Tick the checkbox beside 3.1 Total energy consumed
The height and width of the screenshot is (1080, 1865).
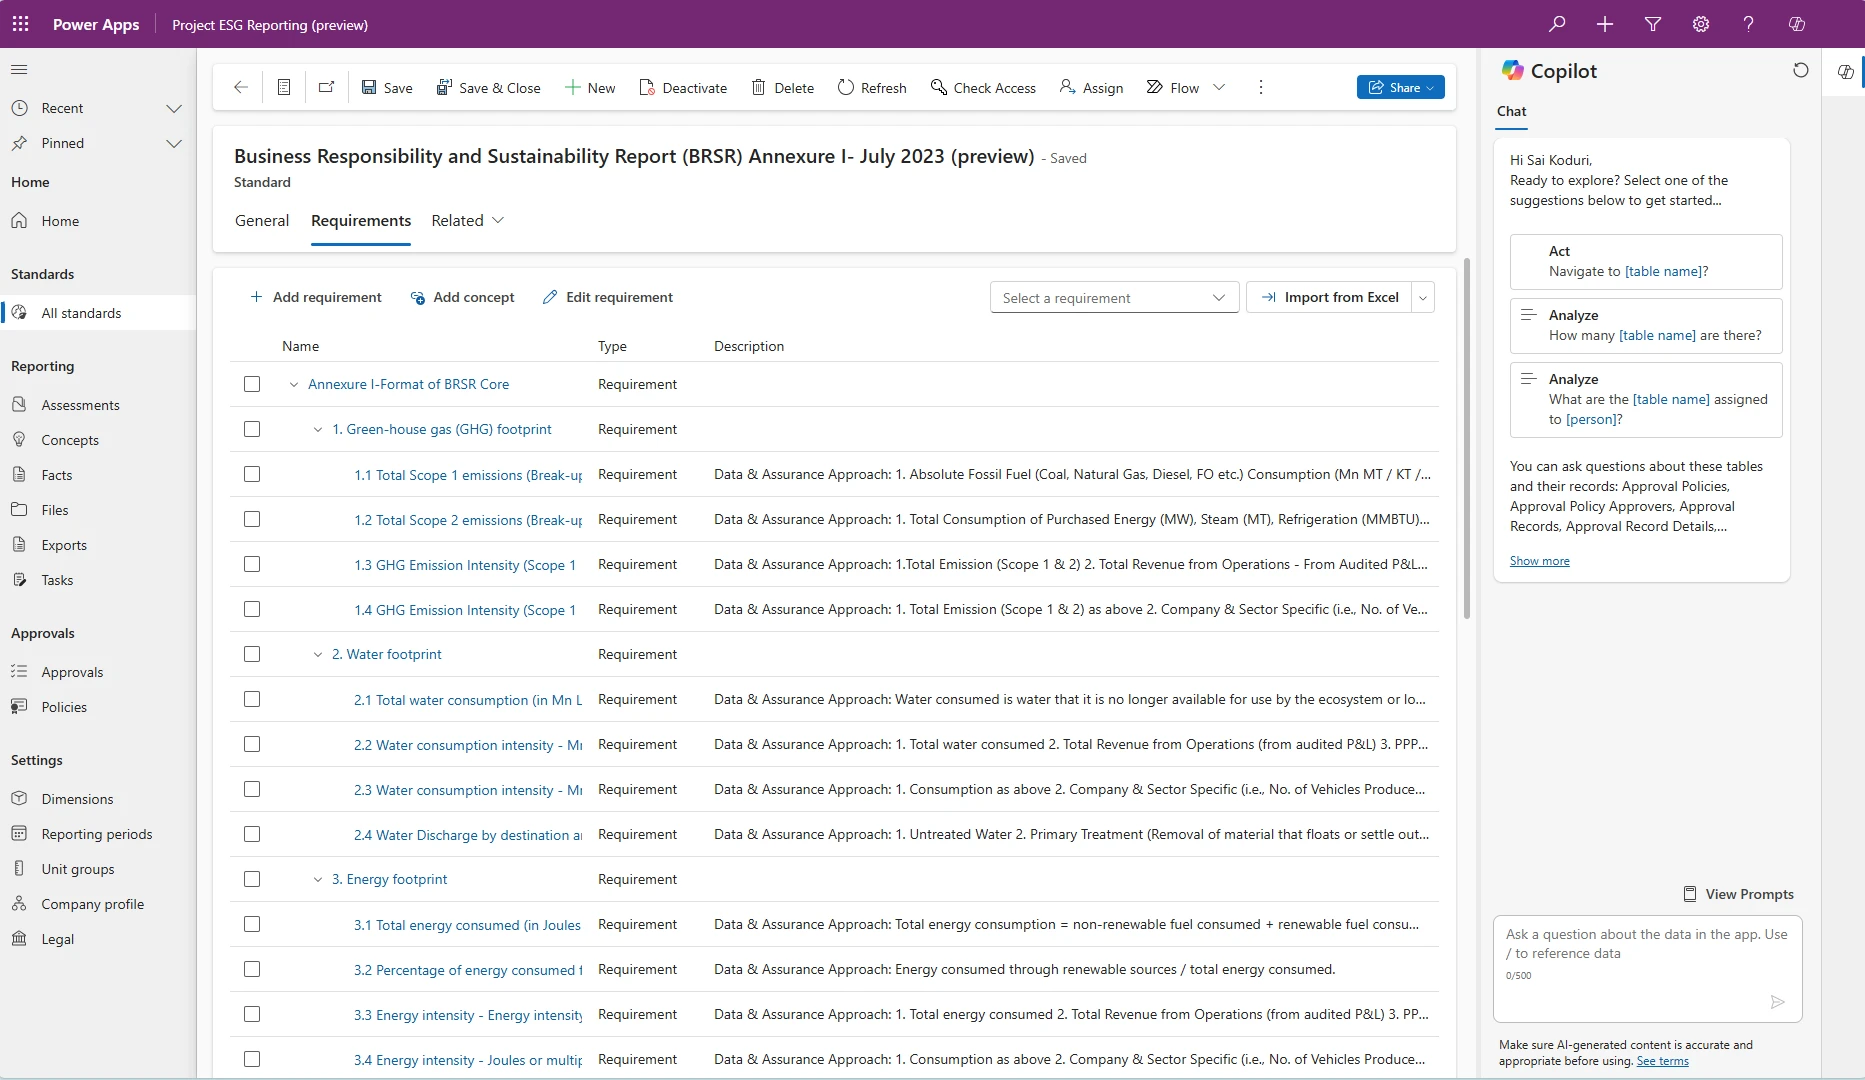pos(252,924)
